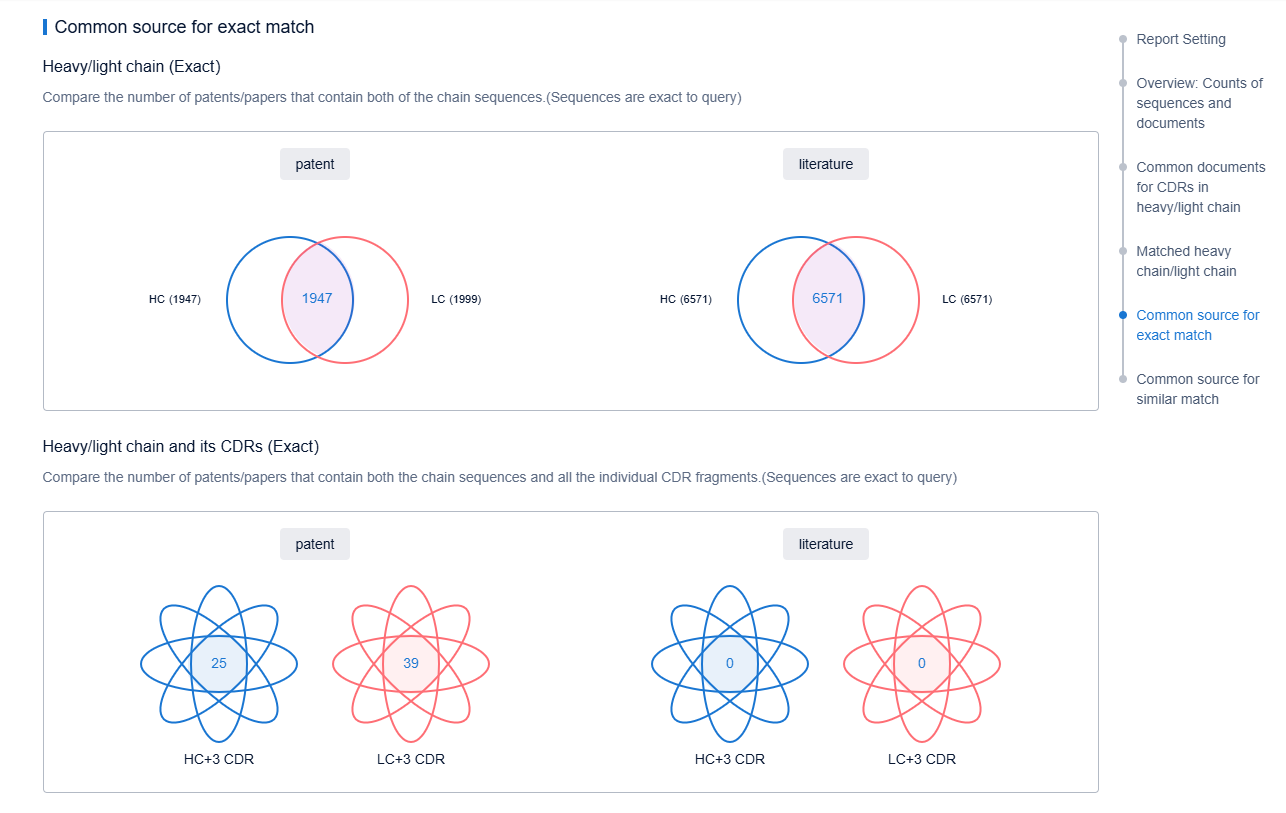This screenshot has width=1286, height=813.
Task: Click the literature Venn overlap value 6571
Action: [828, 299]
